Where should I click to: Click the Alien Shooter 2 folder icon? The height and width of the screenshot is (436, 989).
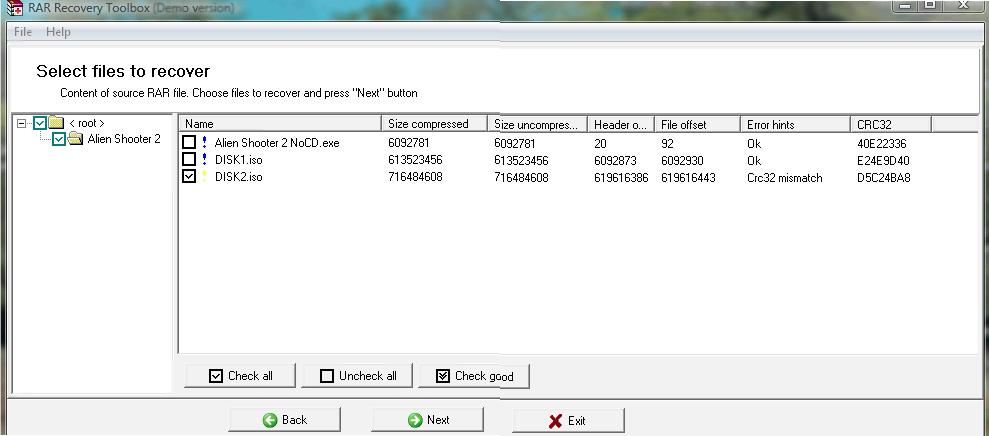click(x=75, y=140)
